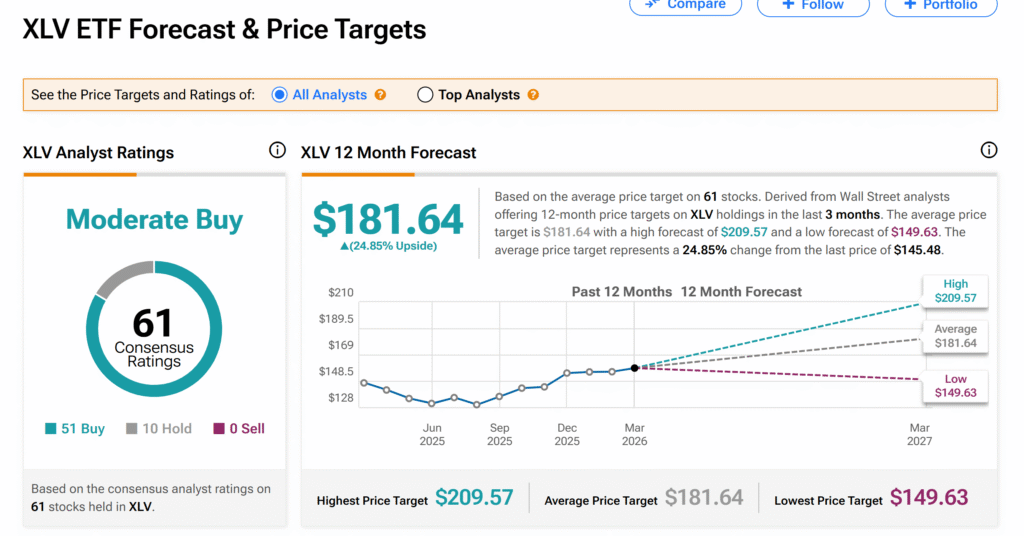Click the info icon beside All Analysts
Screen dimensions: 1024x536
pos(380,95)
